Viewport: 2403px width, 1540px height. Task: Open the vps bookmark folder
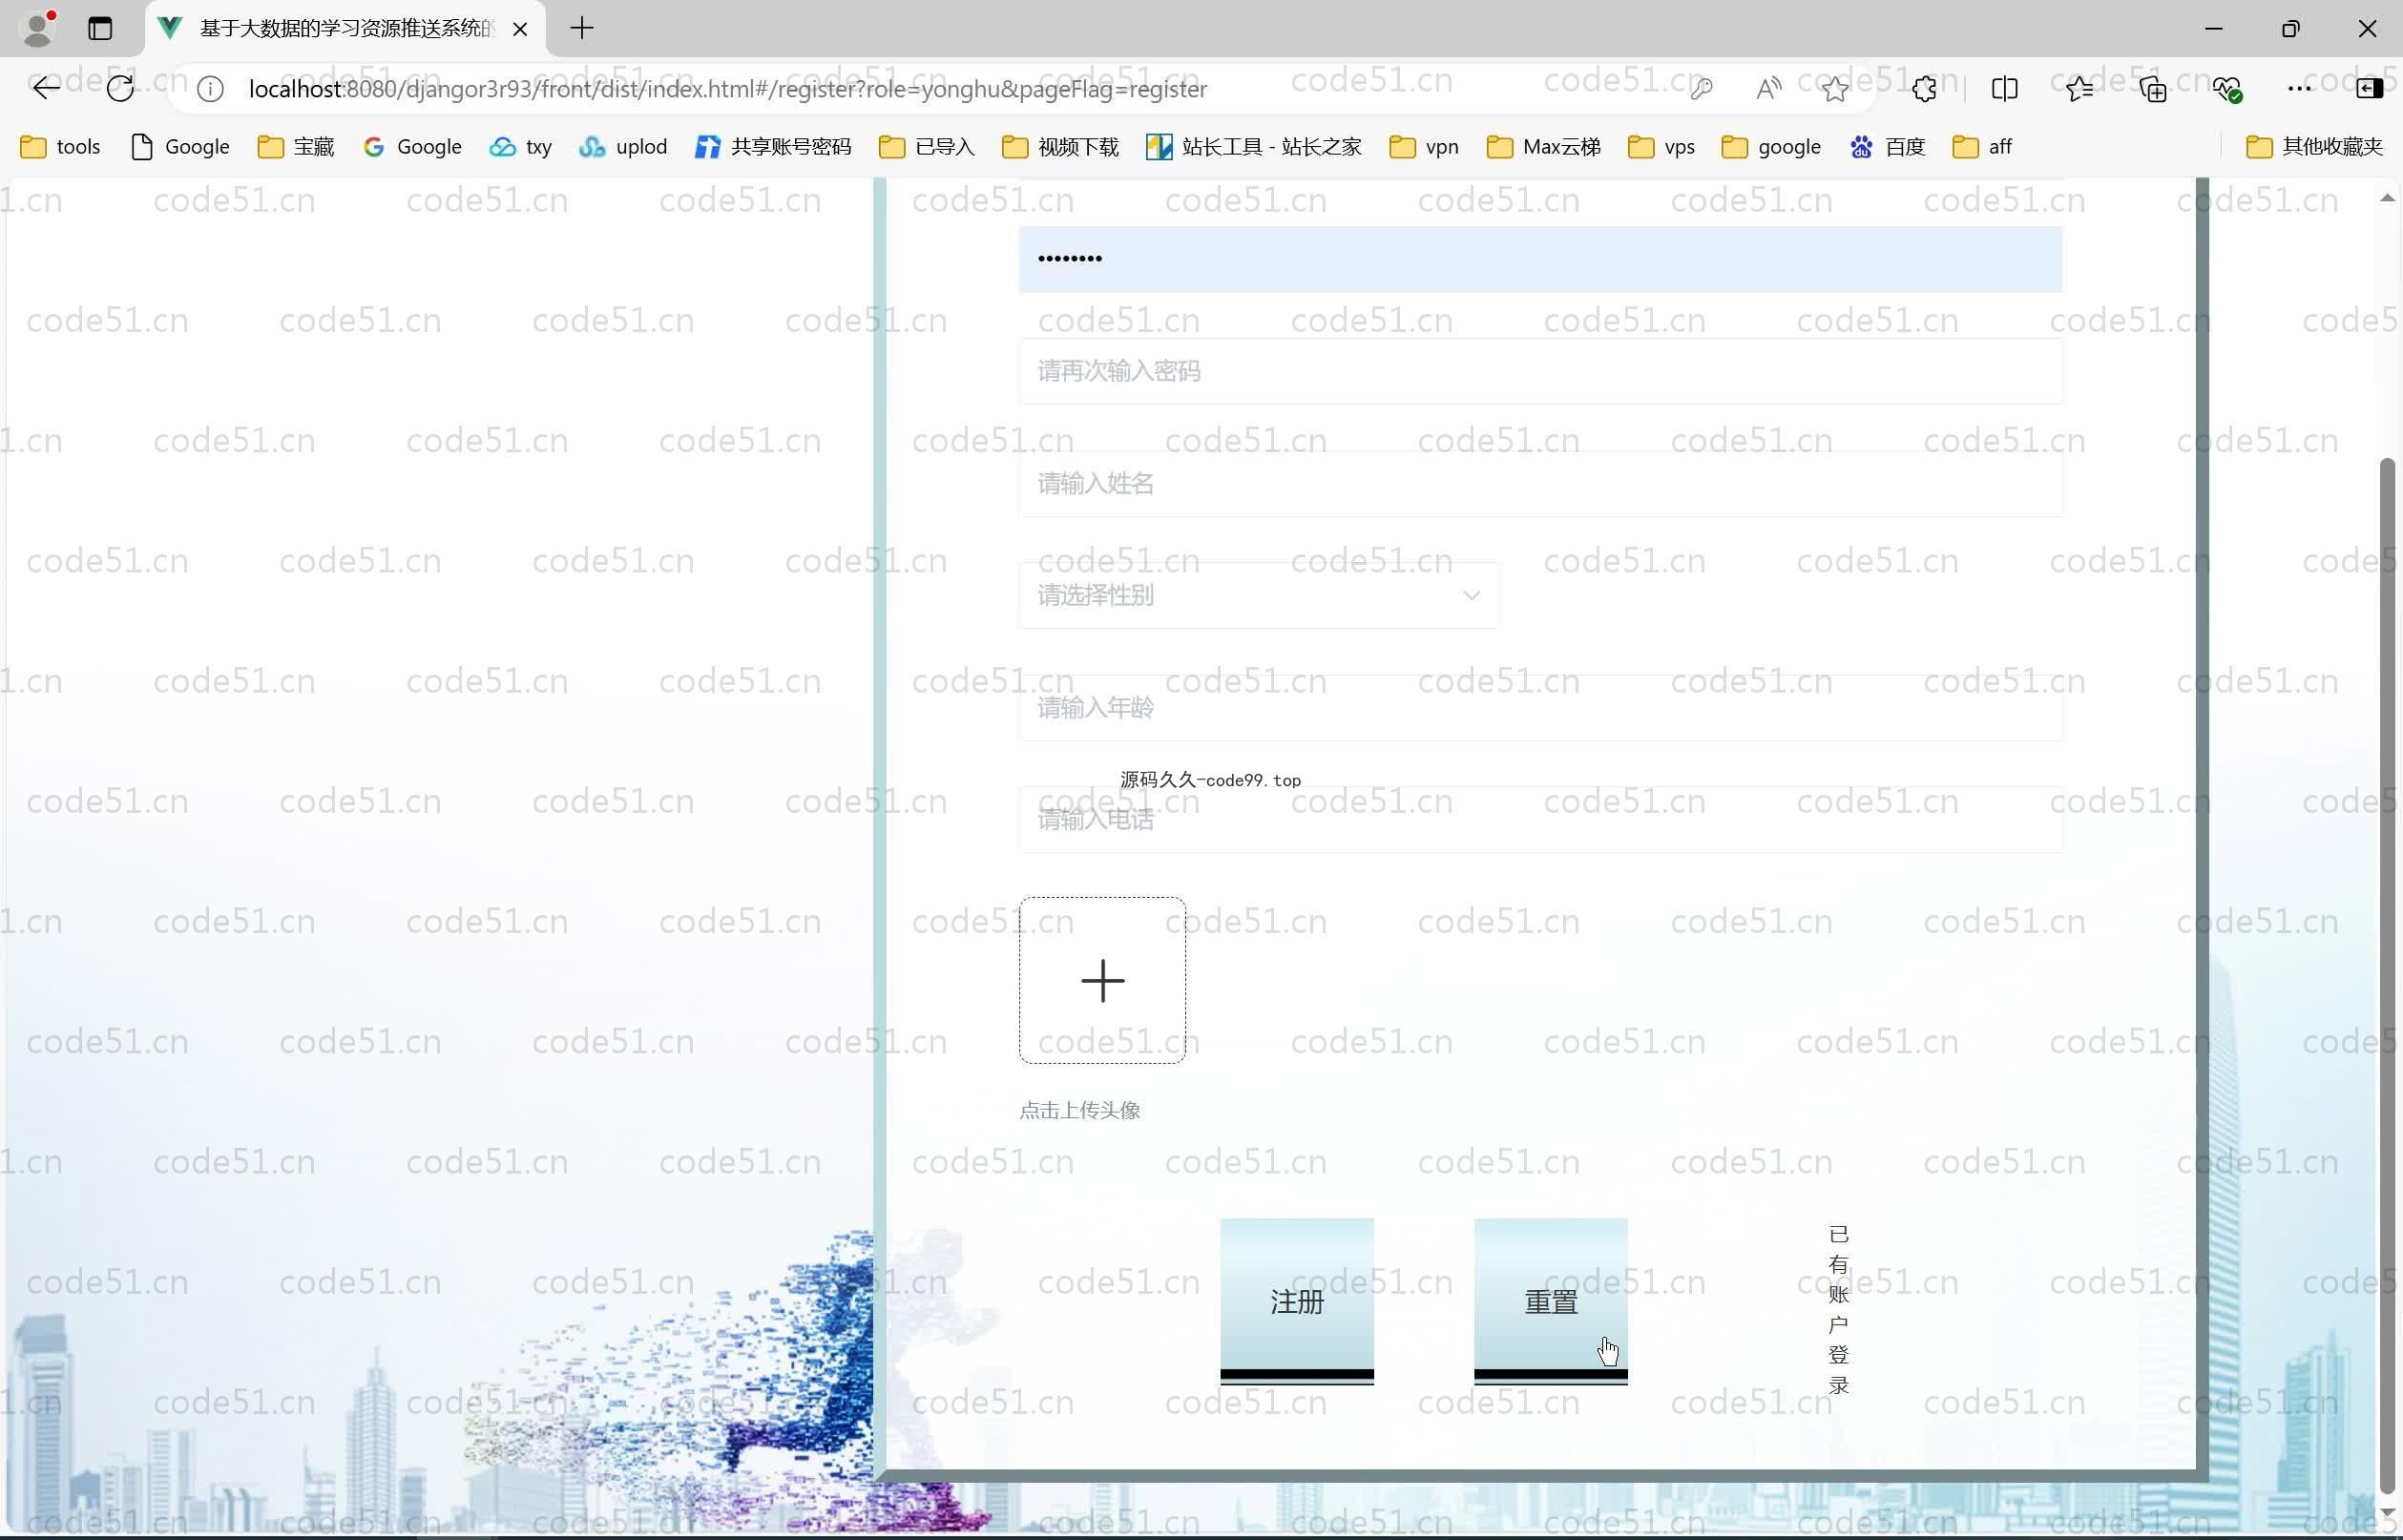coord(1662,147)
